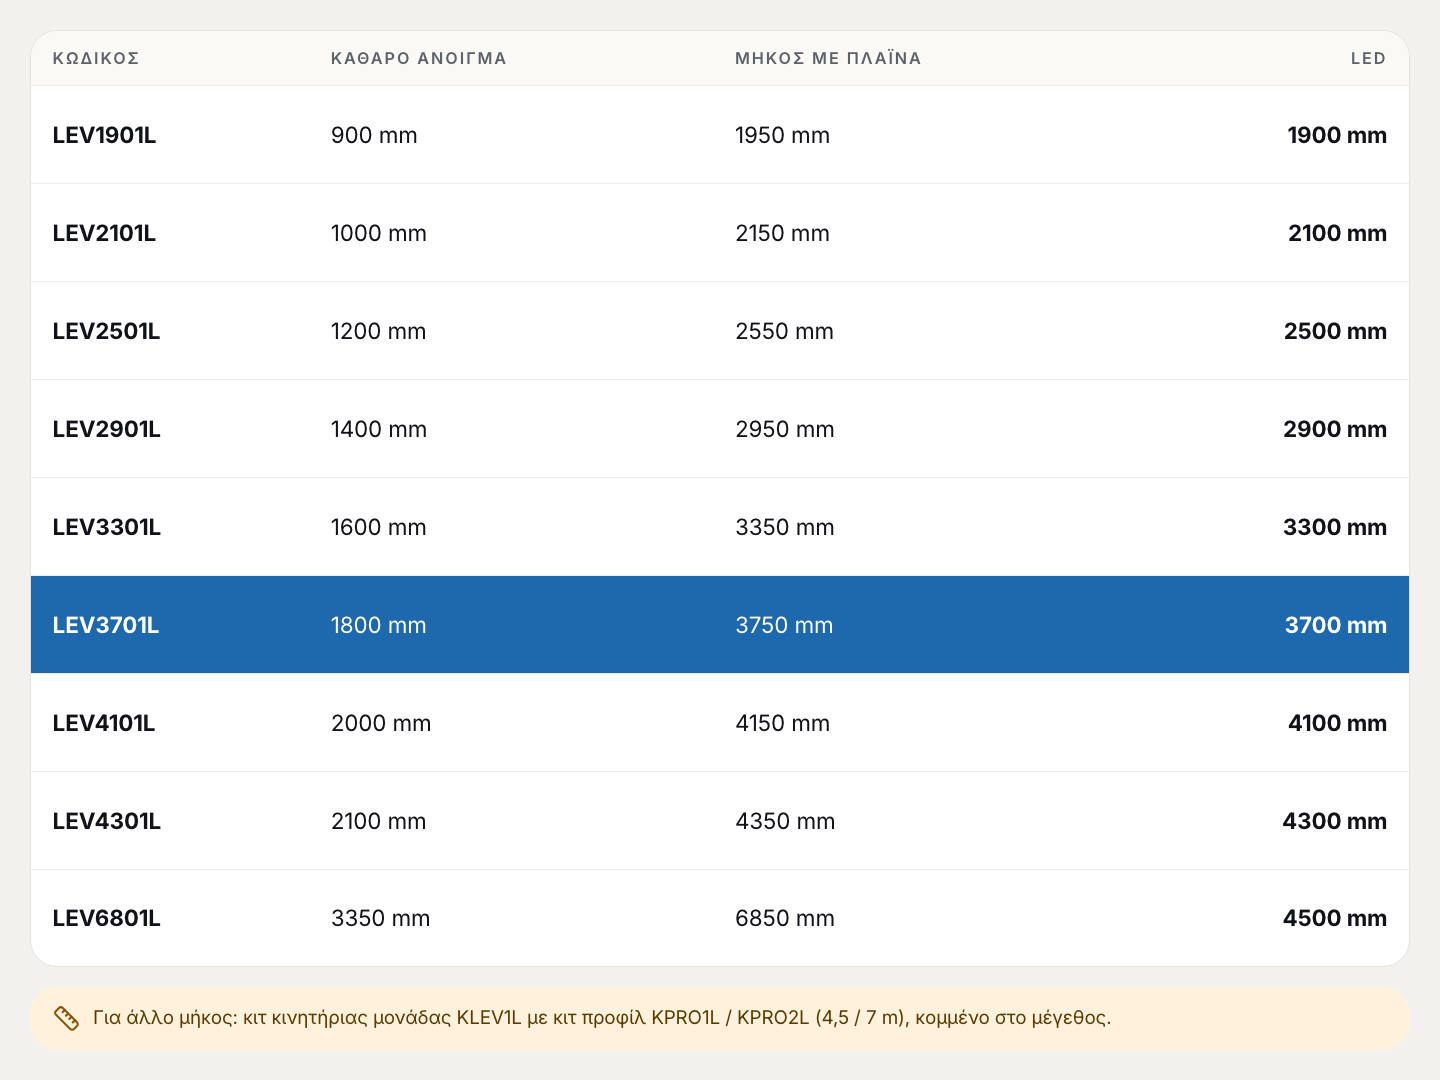Click the 6850 mm length value

click(x=785, y=918)
